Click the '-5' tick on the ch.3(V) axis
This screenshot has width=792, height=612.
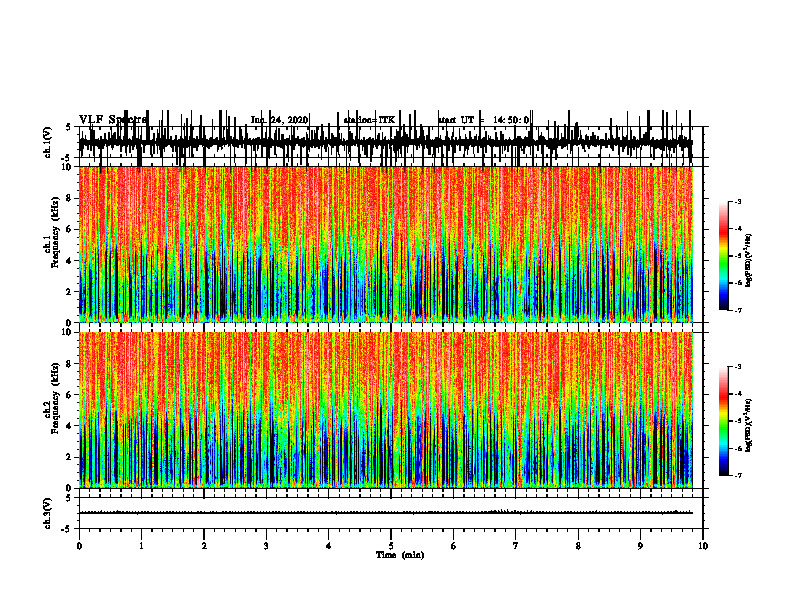(67, 529)
